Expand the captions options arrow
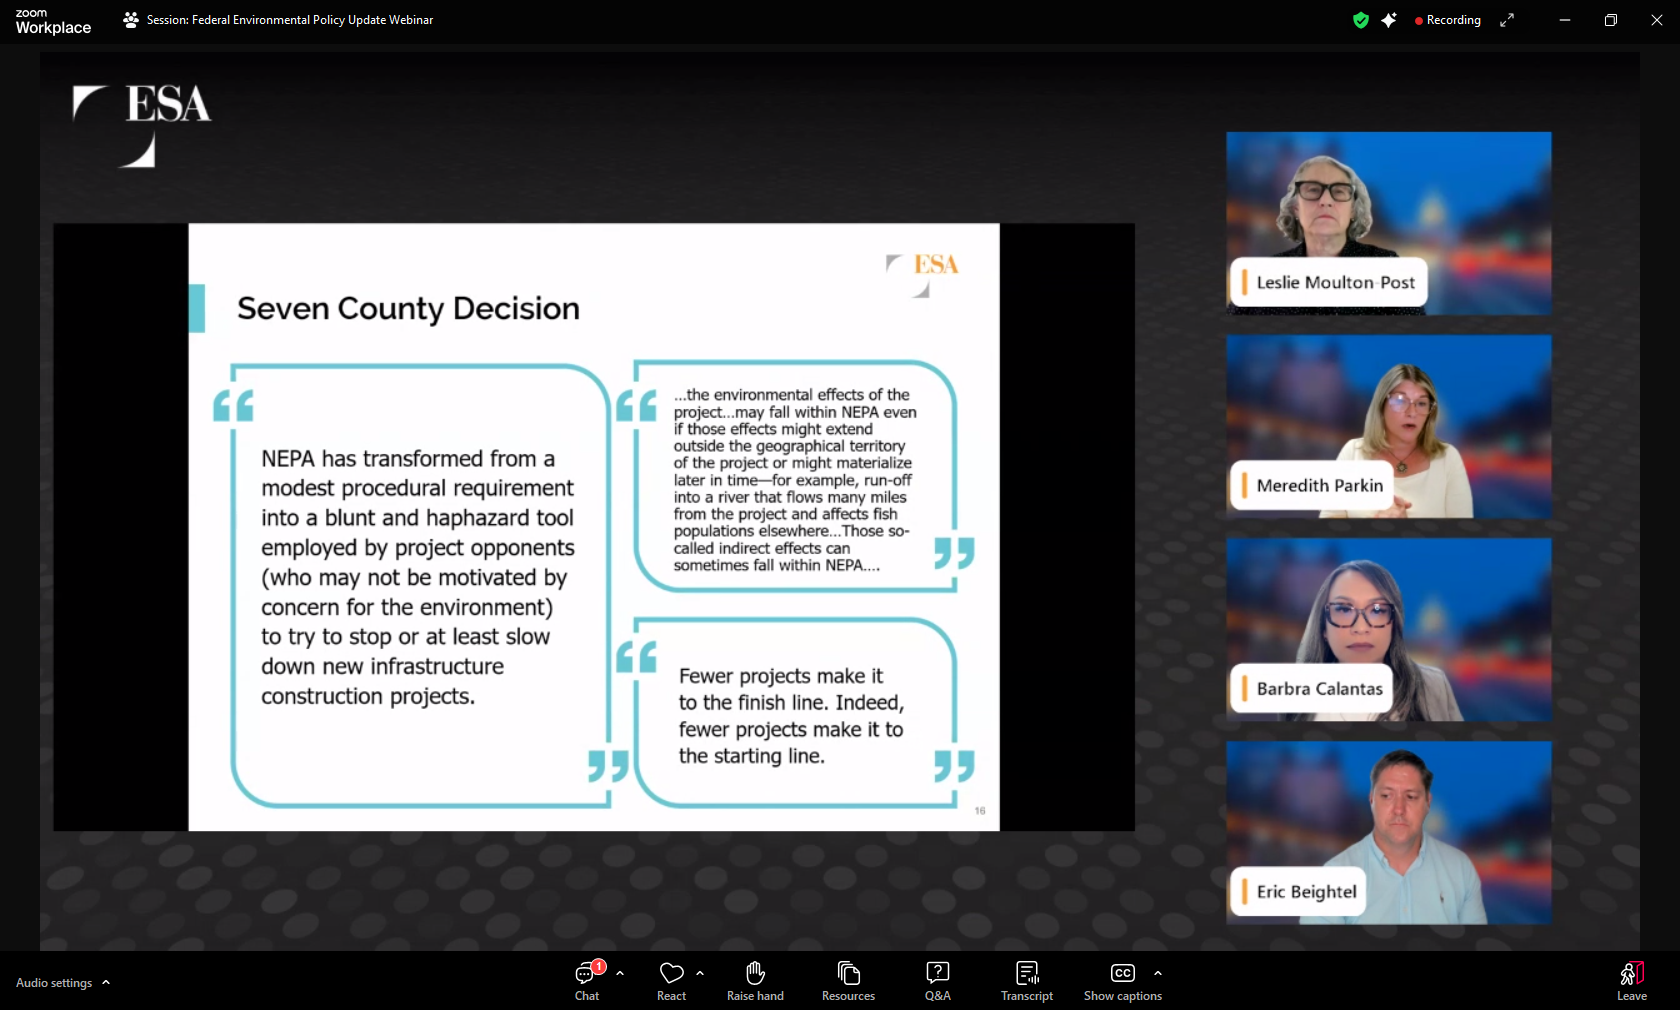 click(x=1158, y=973)
